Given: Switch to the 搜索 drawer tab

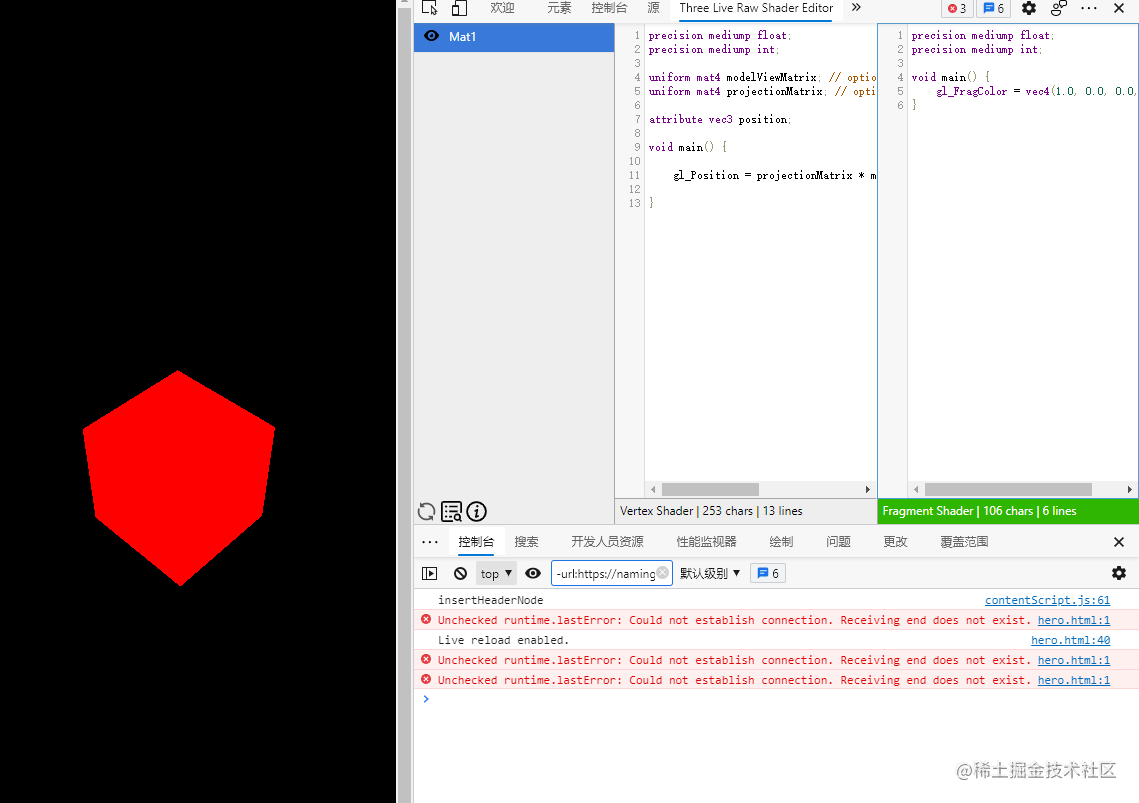Looking at the screenshot, I should click(527, 542).
